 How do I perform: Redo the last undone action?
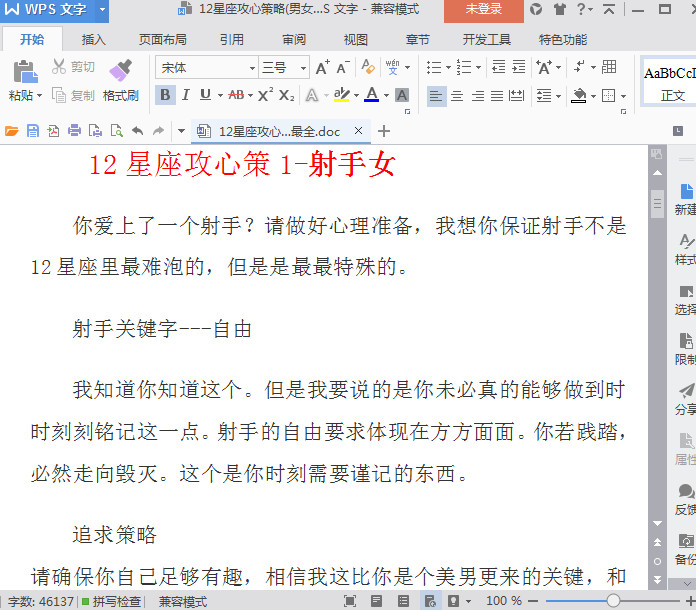pyautogui.click(x=158, y=131)
